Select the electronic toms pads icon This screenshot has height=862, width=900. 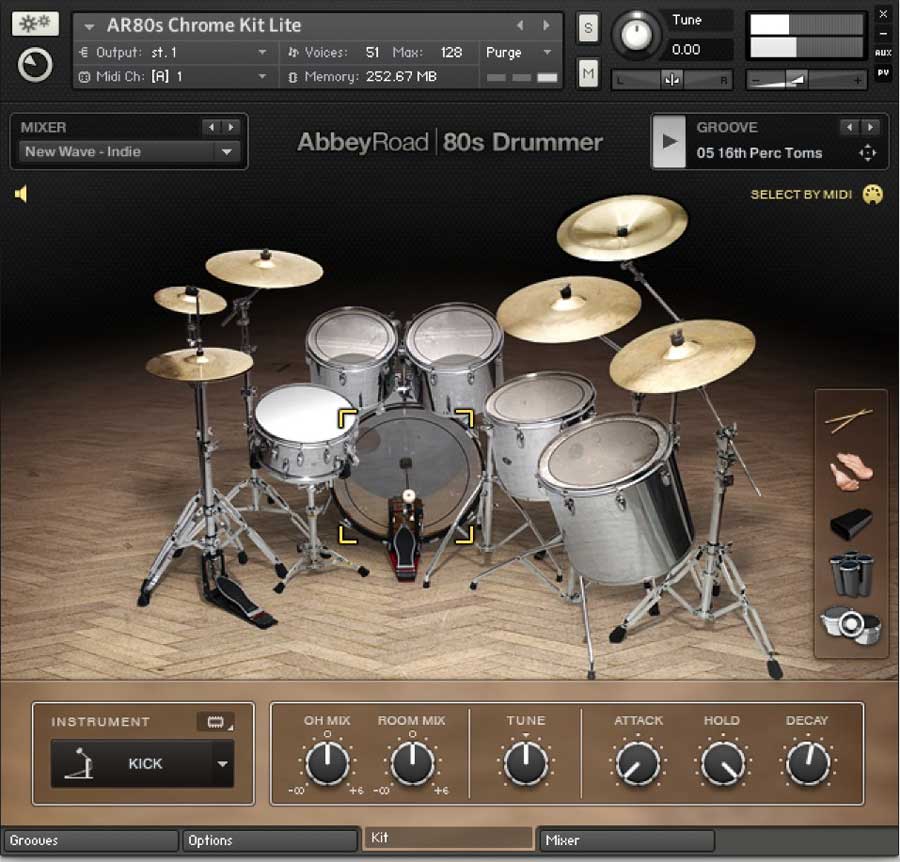852,574
